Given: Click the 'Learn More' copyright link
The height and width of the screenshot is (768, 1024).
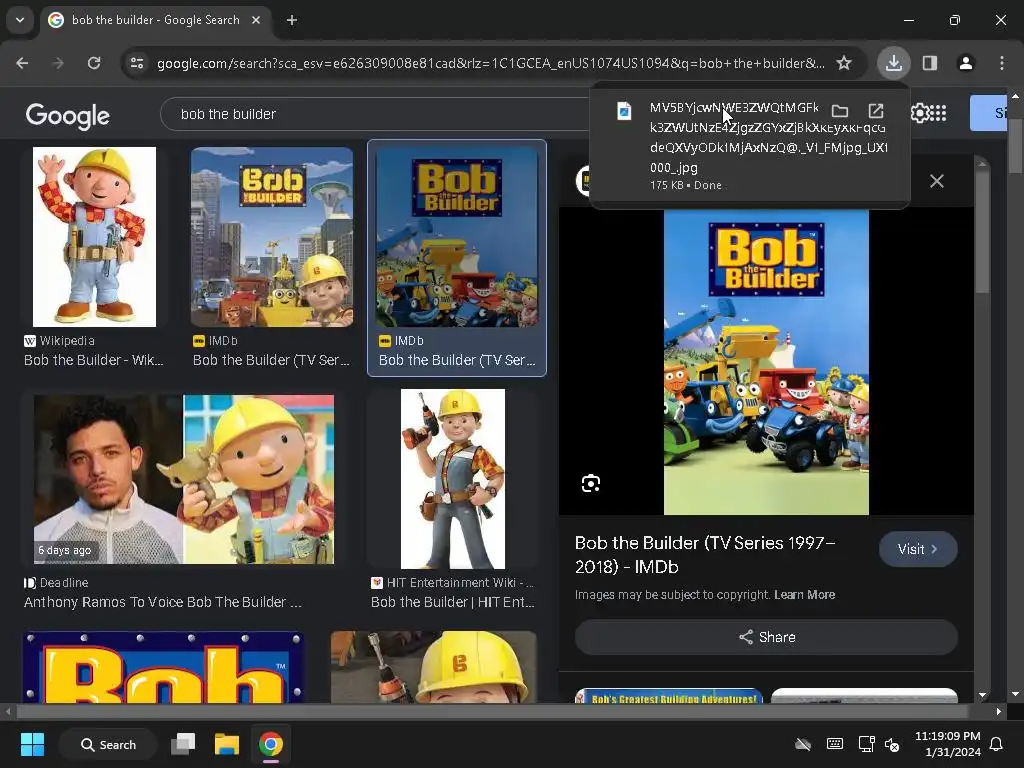Looking at the screenshot, I should click(x=805, y=595).
